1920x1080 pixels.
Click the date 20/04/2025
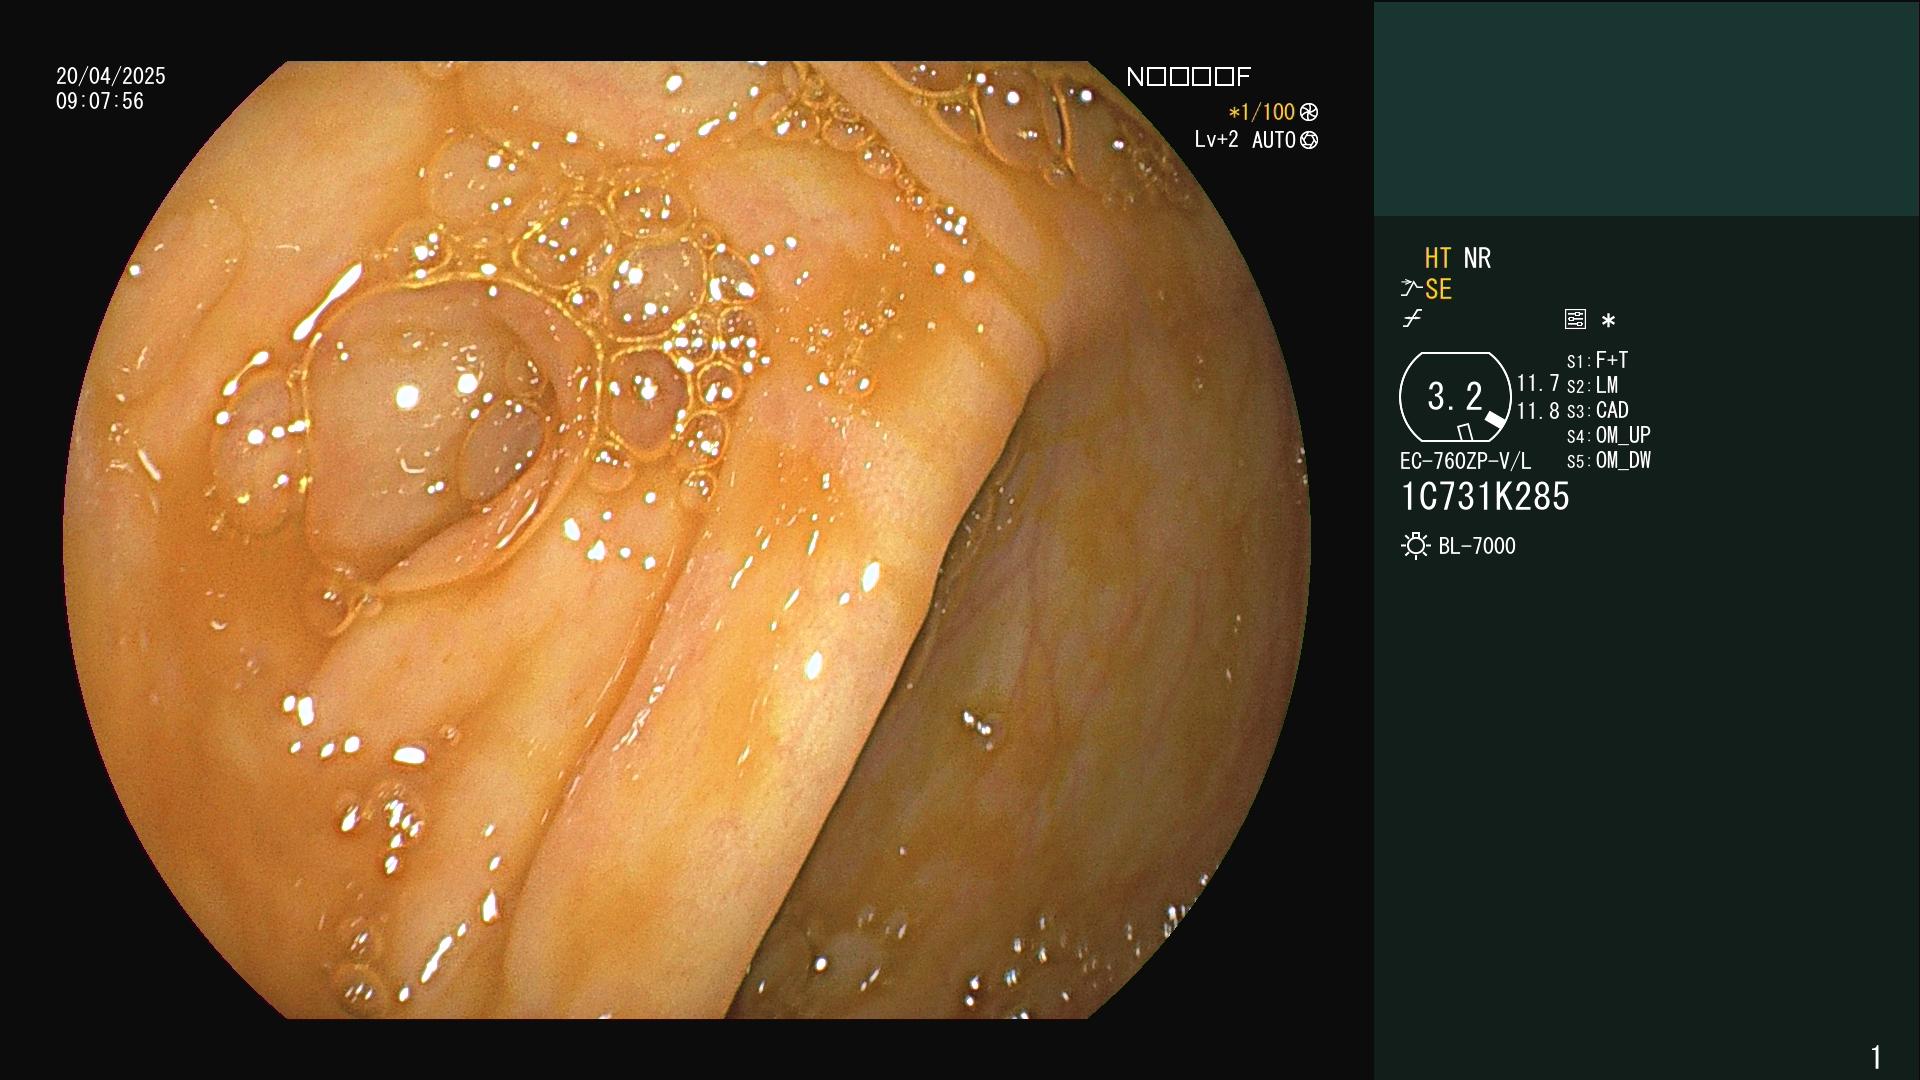click(x=111, y=76)
